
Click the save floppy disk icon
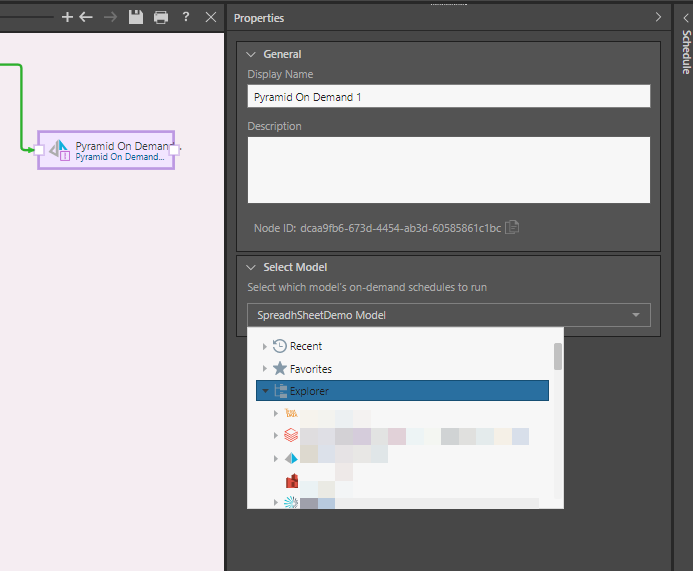136,17
